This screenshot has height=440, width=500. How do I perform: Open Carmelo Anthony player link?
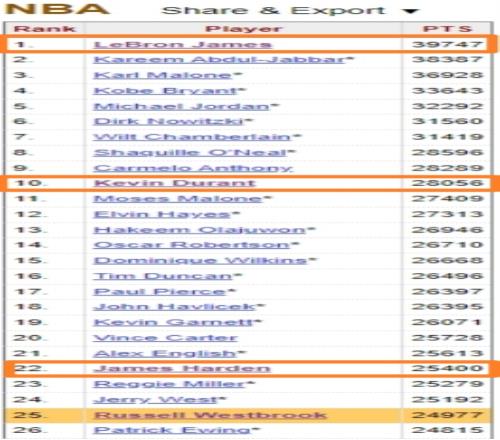(x=193, y=168)
